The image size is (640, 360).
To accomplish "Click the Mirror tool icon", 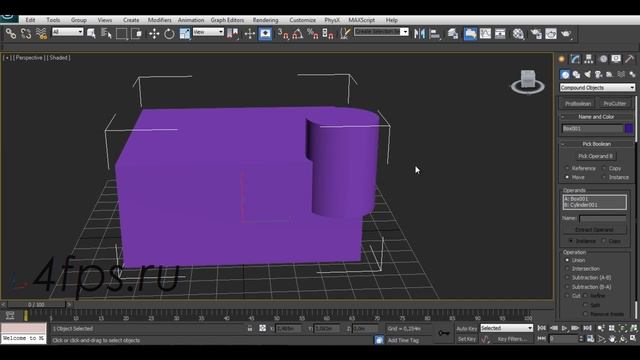I will (x=419, y=33).
